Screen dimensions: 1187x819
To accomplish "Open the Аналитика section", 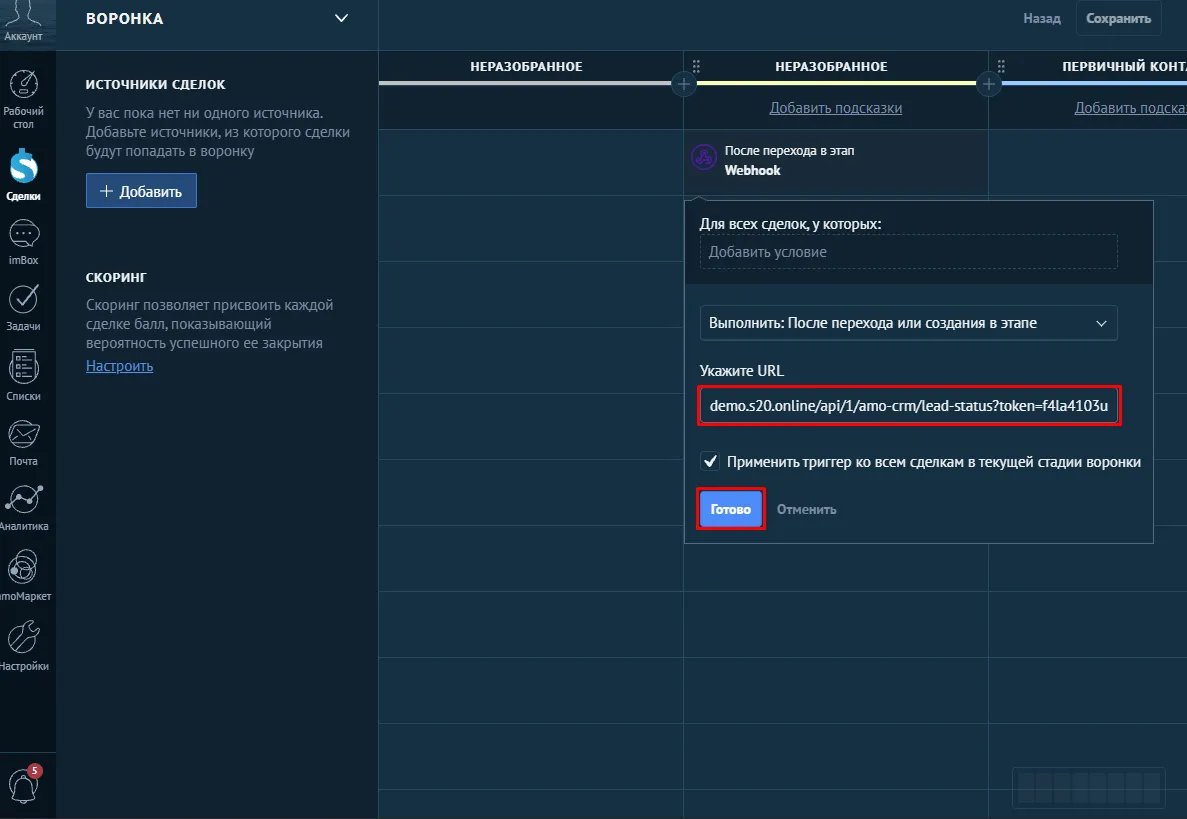I will [x=23, y=508].
